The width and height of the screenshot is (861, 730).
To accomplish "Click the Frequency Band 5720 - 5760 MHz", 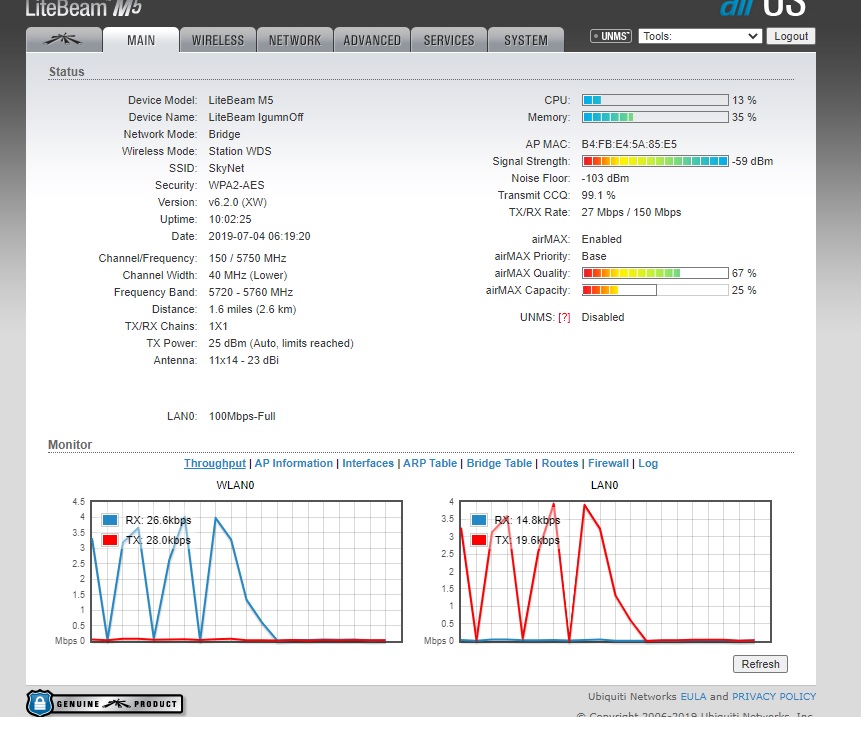I will (x=251, y=292).
